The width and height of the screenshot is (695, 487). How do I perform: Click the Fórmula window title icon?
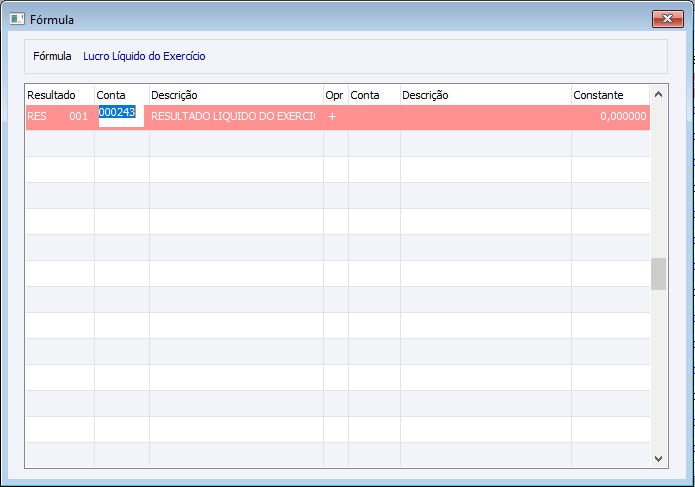pos(17,19)
